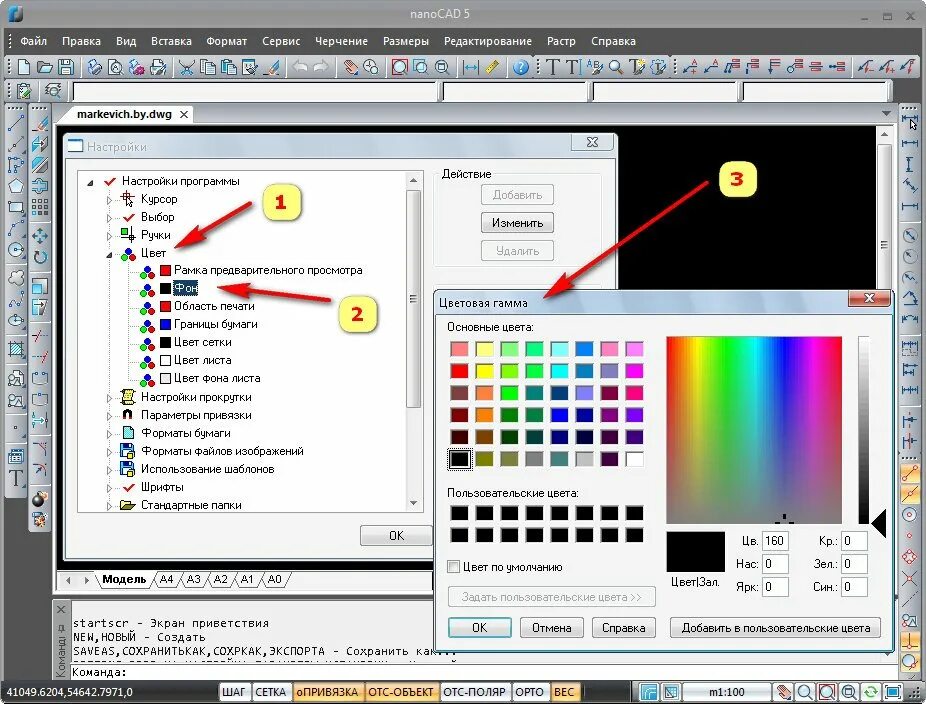
Task: Collapse the 'Настройки программы' tree node
Action: 90,182
